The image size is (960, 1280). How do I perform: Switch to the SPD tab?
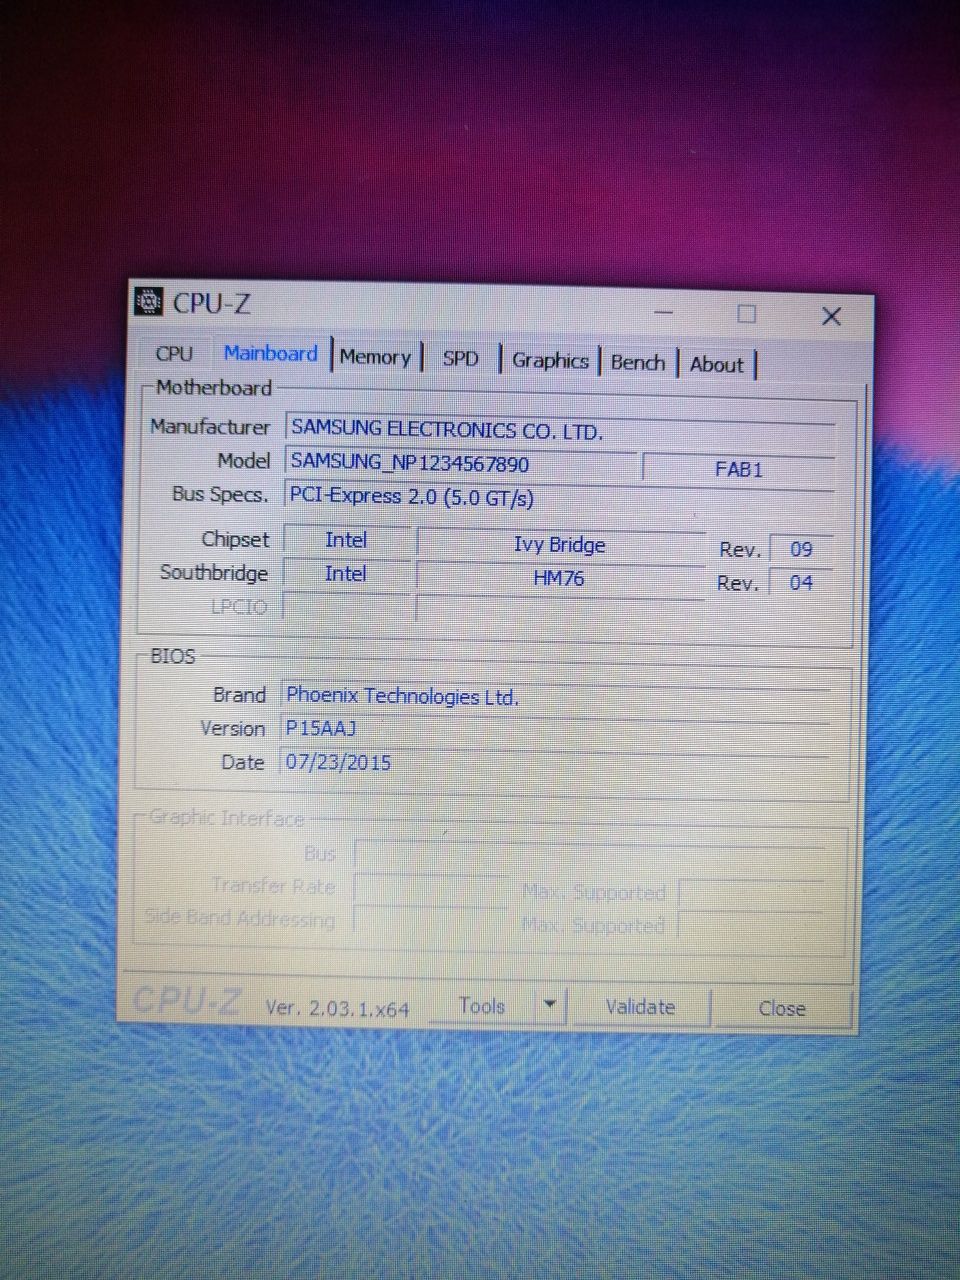[x=460, y=358]
